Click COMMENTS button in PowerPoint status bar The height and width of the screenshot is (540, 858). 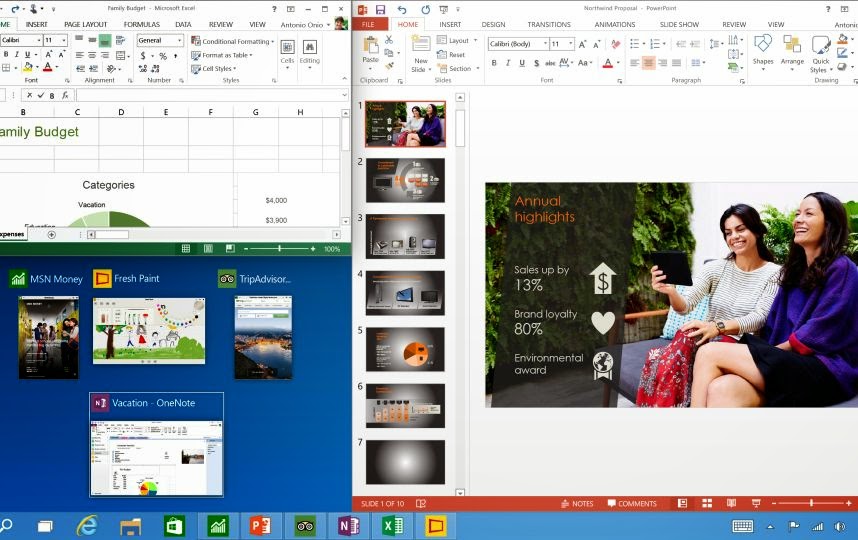632,503
